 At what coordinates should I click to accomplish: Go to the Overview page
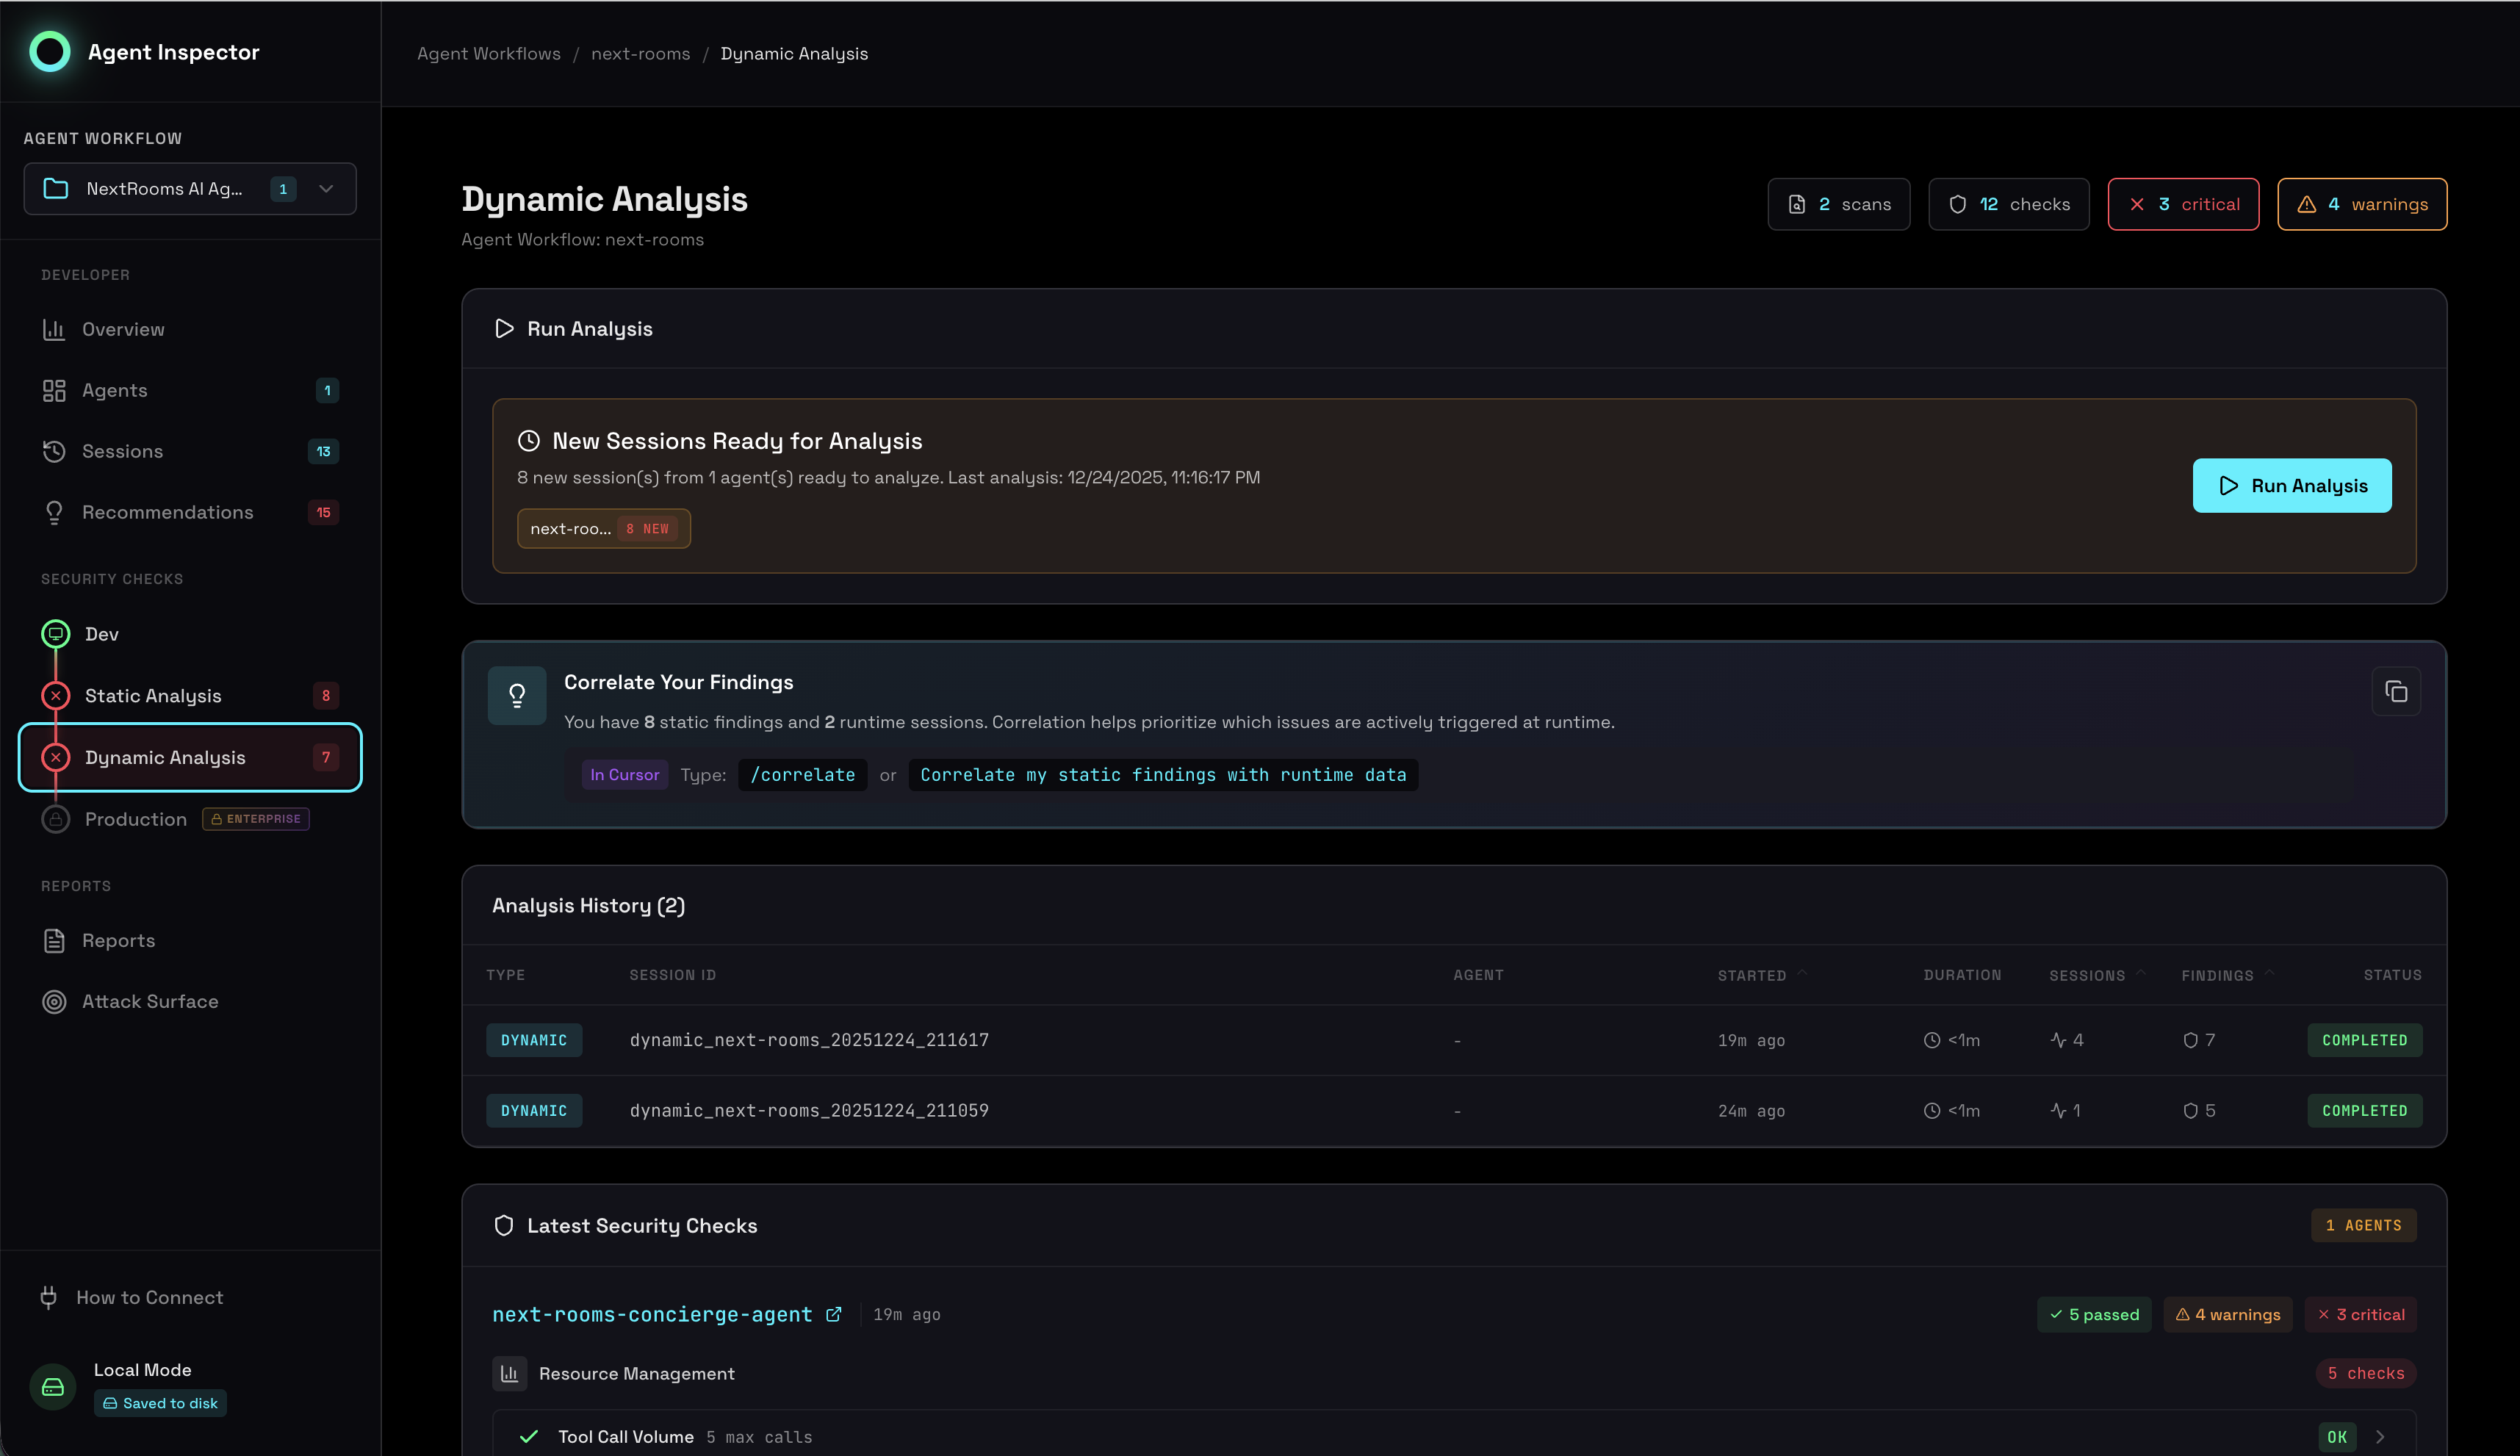[123, 329]
